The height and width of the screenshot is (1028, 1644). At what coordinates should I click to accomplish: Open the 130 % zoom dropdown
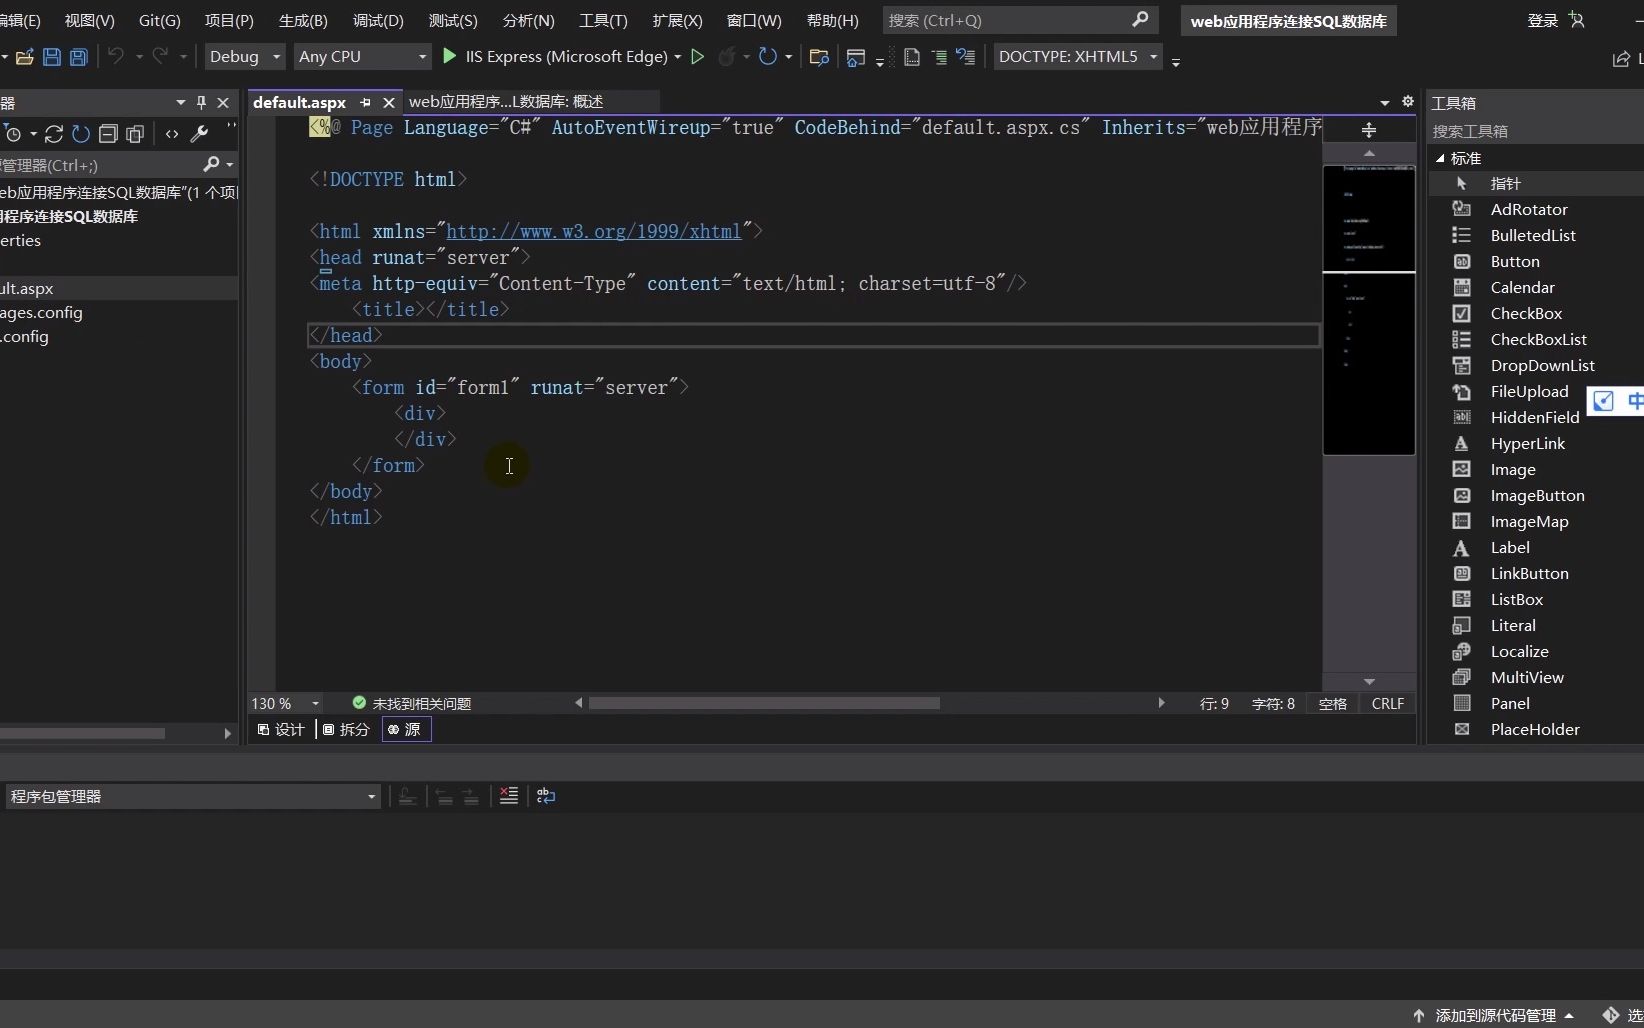(286, 704)
